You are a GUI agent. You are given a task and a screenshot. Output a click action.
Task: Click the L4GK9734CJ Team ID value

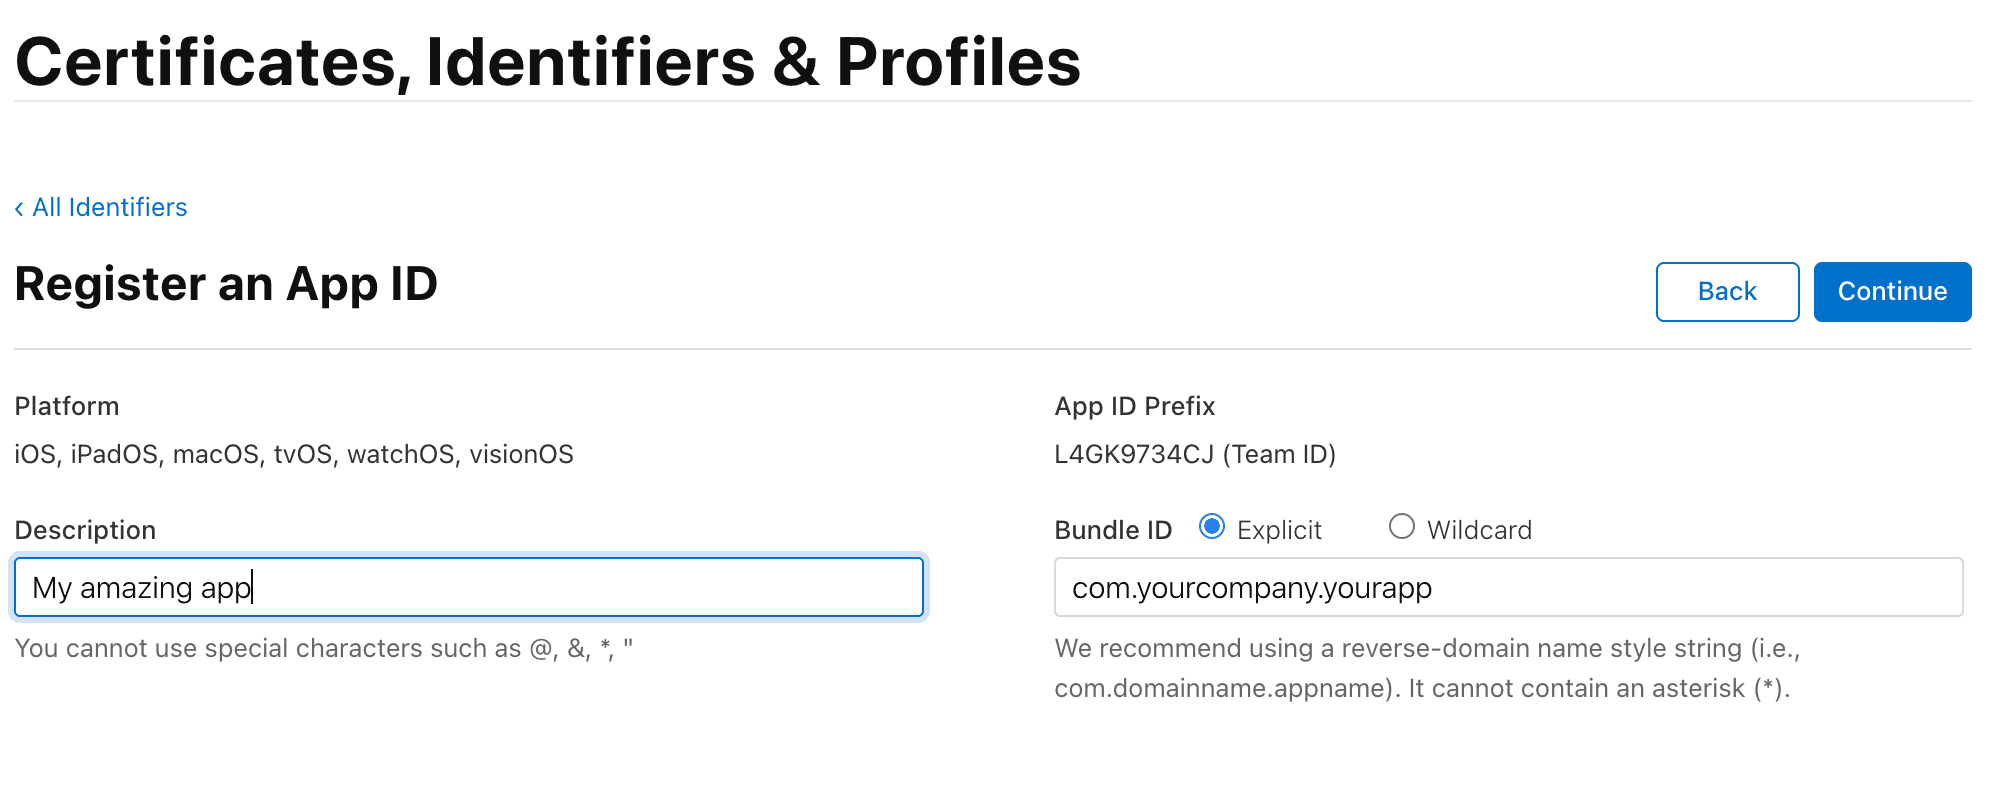click(x=1194, y=454)
